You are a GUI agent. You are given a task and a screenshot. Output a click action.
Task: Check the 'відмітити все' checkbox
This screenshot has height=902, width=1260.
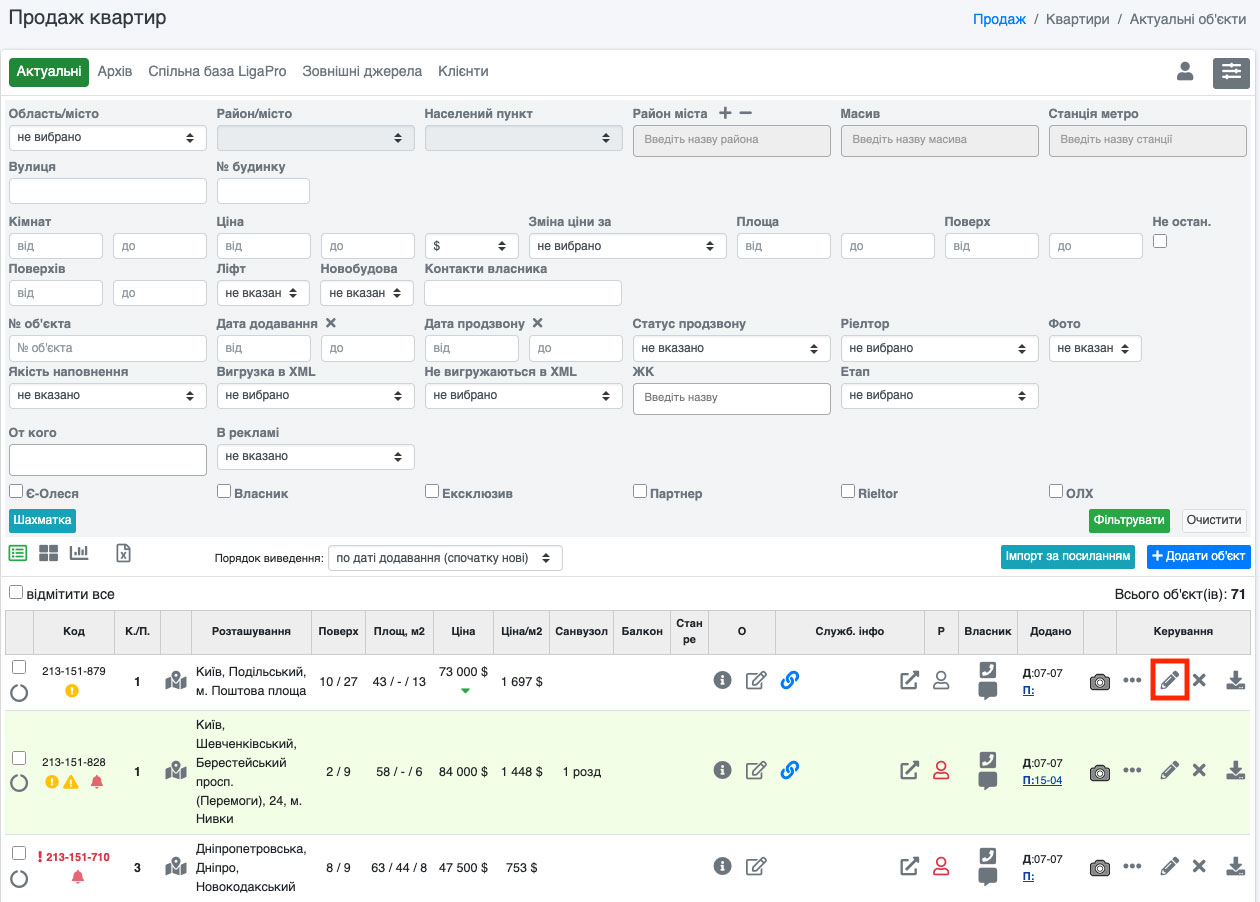pos(16,593)
